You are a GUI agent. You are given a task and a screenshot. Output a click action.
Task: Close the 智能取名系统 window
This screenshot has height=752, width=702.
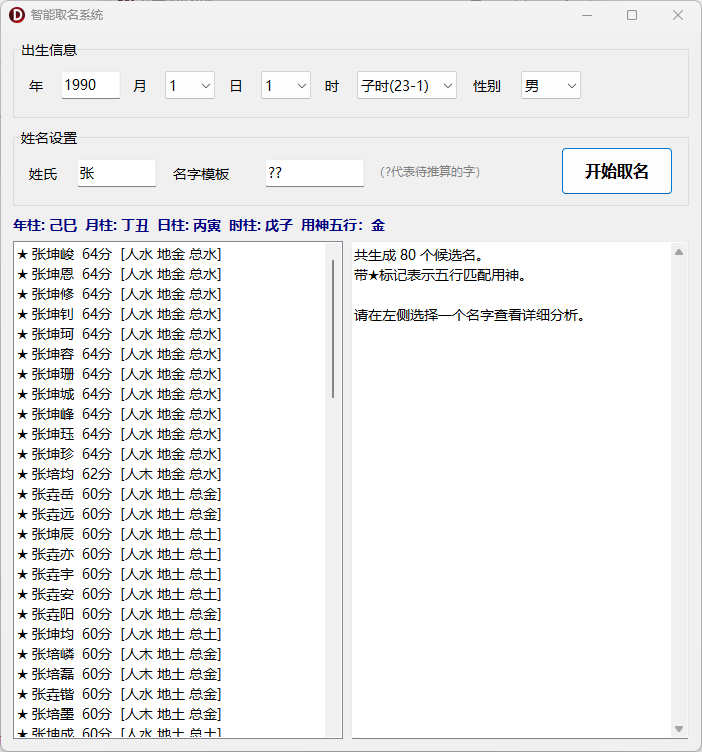tap(678, 15)
